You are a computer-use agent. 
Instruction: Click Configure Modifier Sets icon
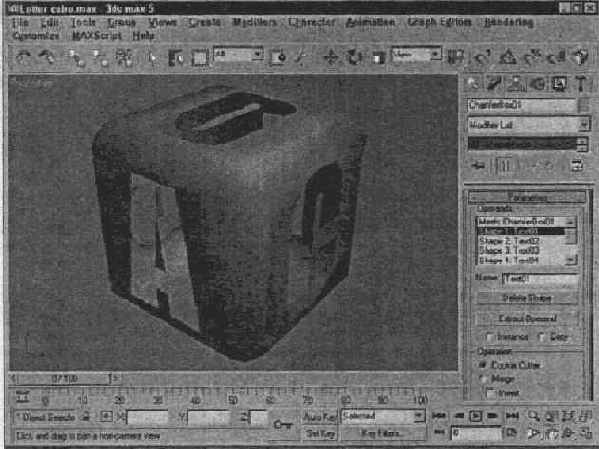pos(577,165)
